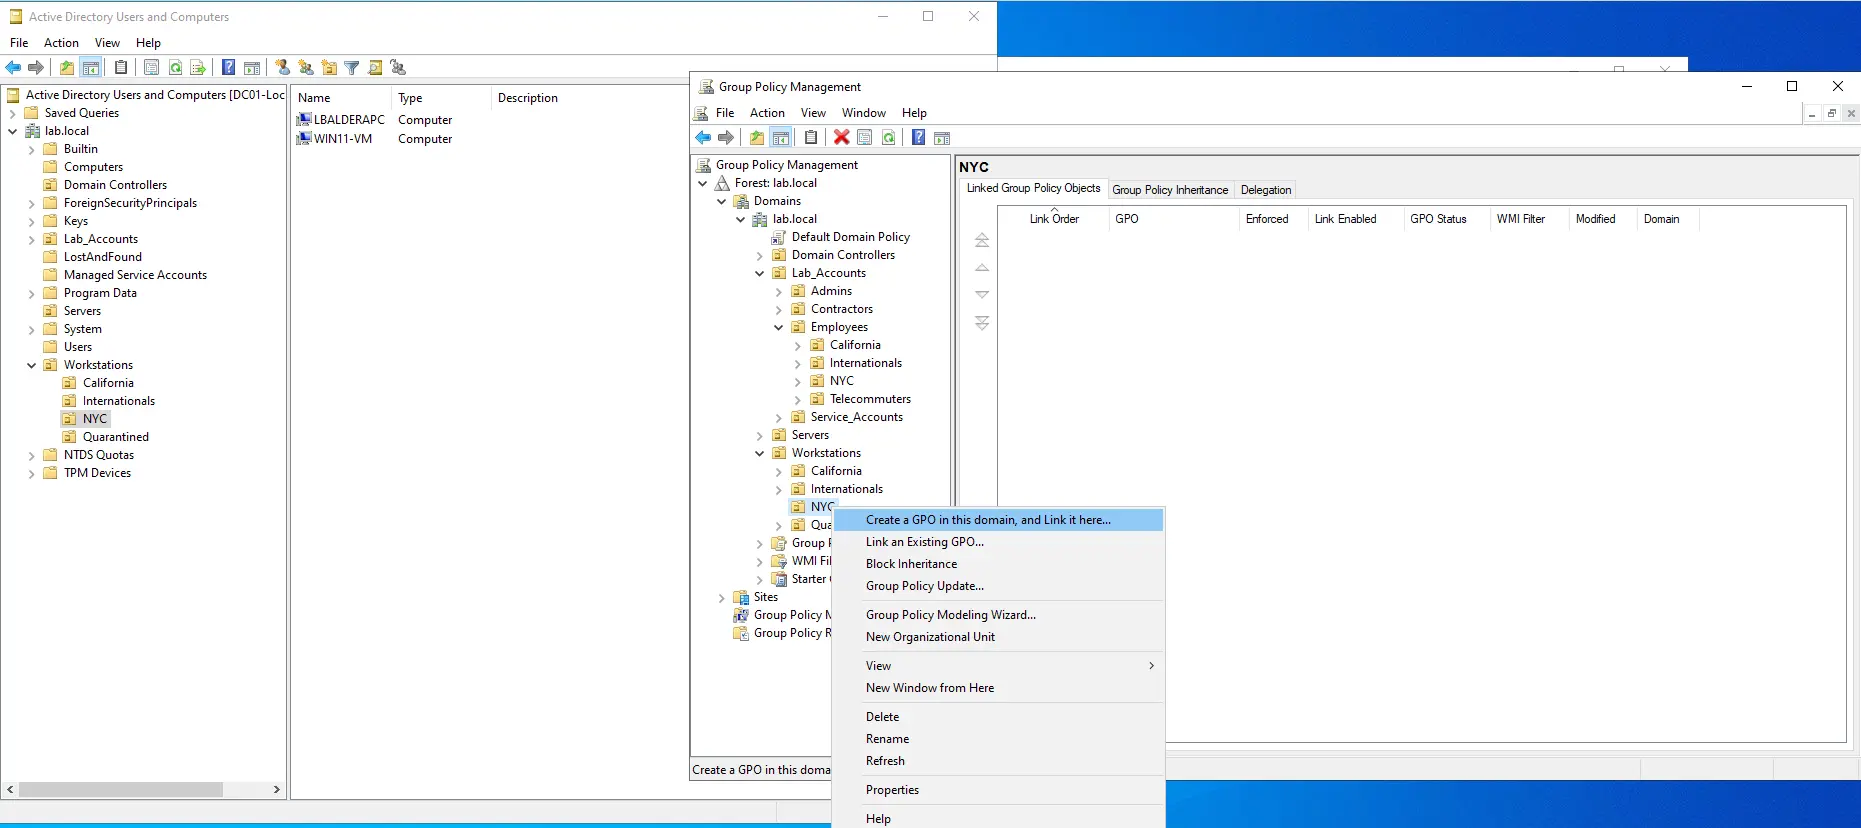The height and width of the screenshot is (828, 1861).
Task: Choose New Organizational Unit from context menu
Action: point(998,637)
